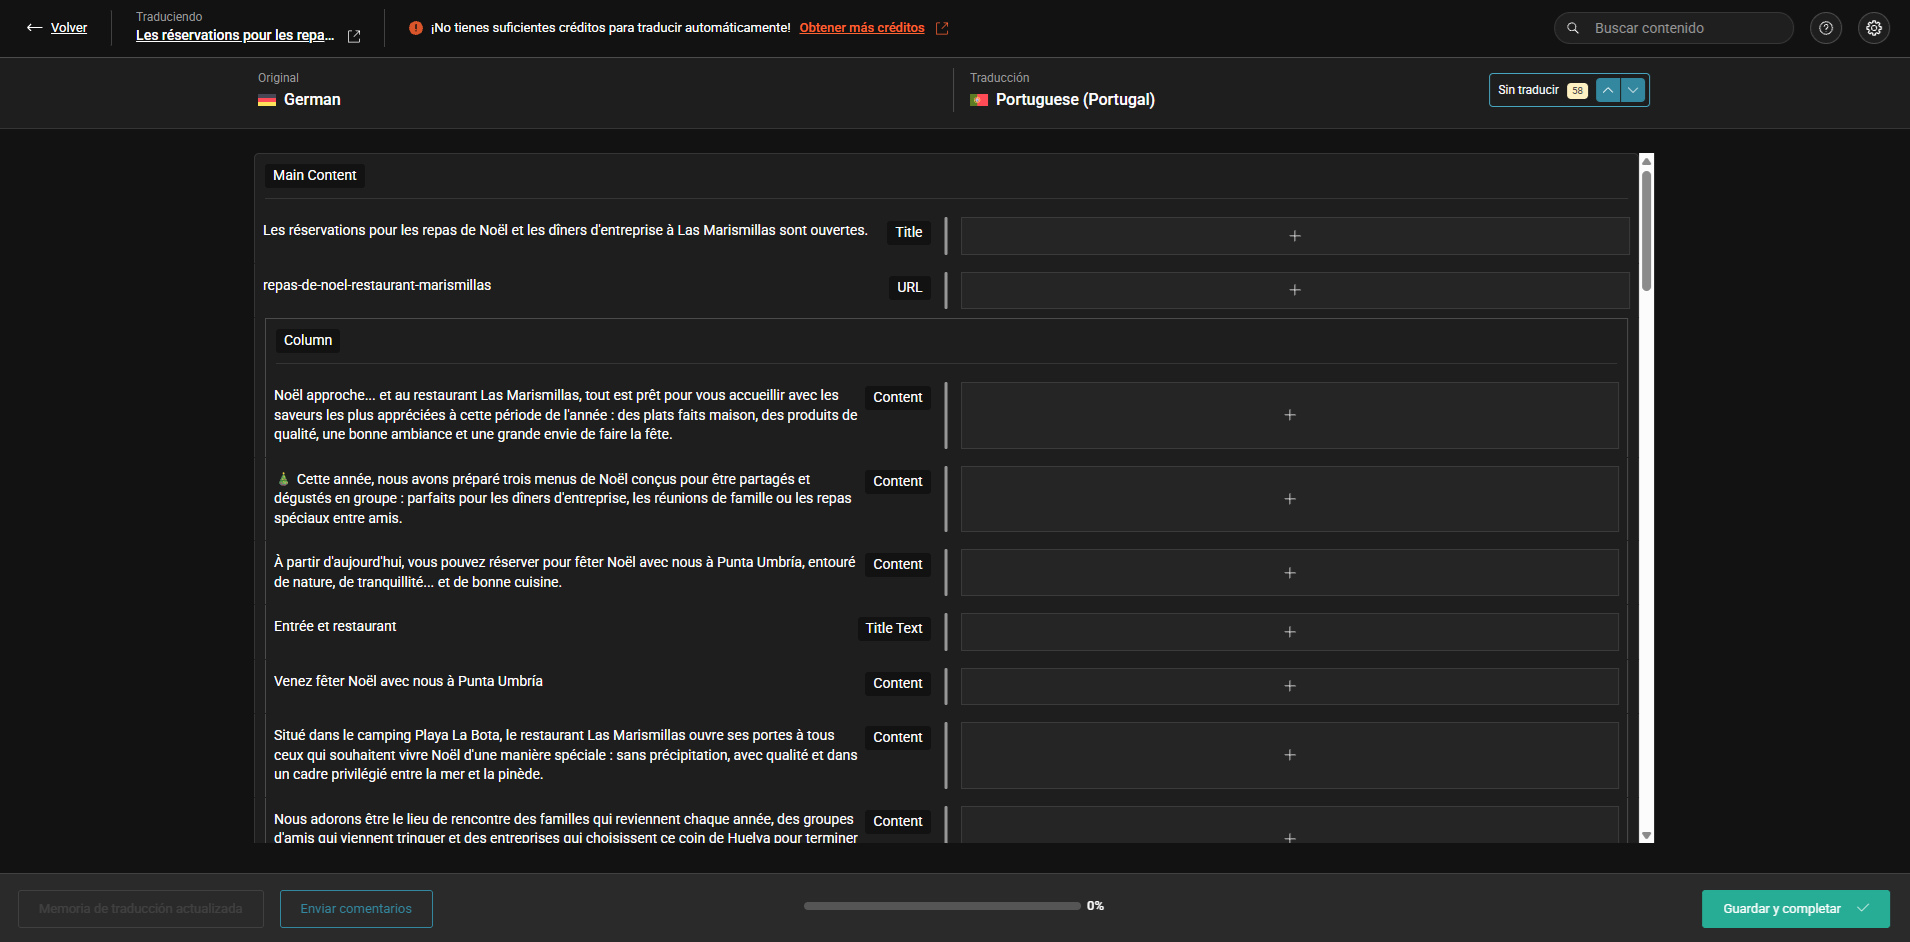Jump to next untranslated item with down chevron
Viewport: 1910px width, 942px height.
tap(1633, 90)
